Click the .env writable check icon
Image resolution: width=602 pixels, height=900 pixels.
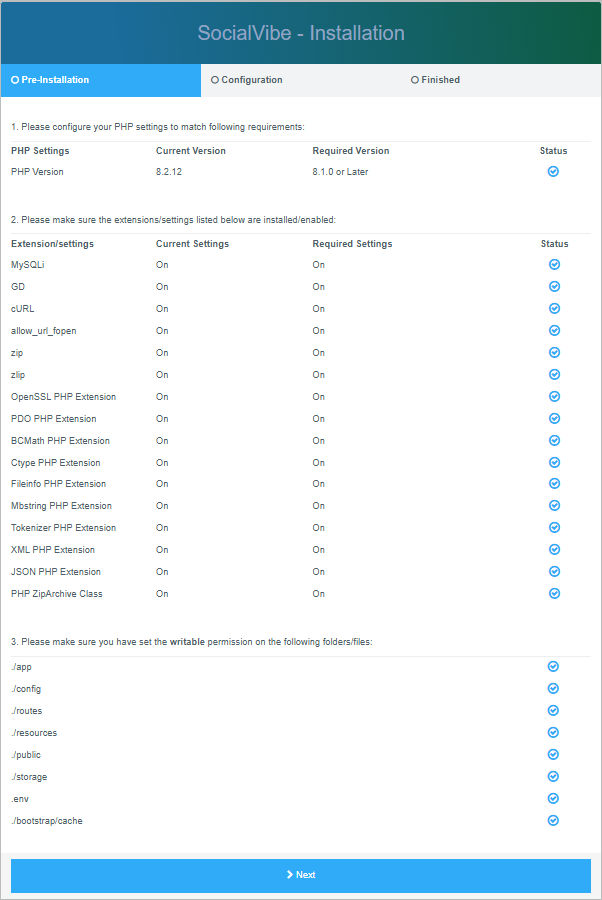553,798
